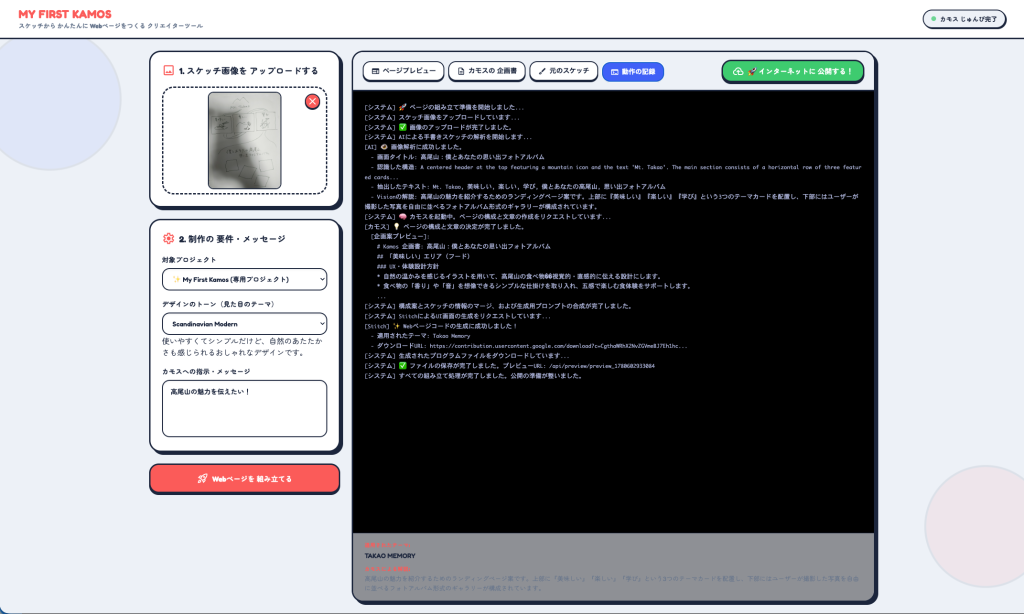Click the Webページを組み立てる button
The height and width of the screenshot is (614, 1024).
pos(244,479)
